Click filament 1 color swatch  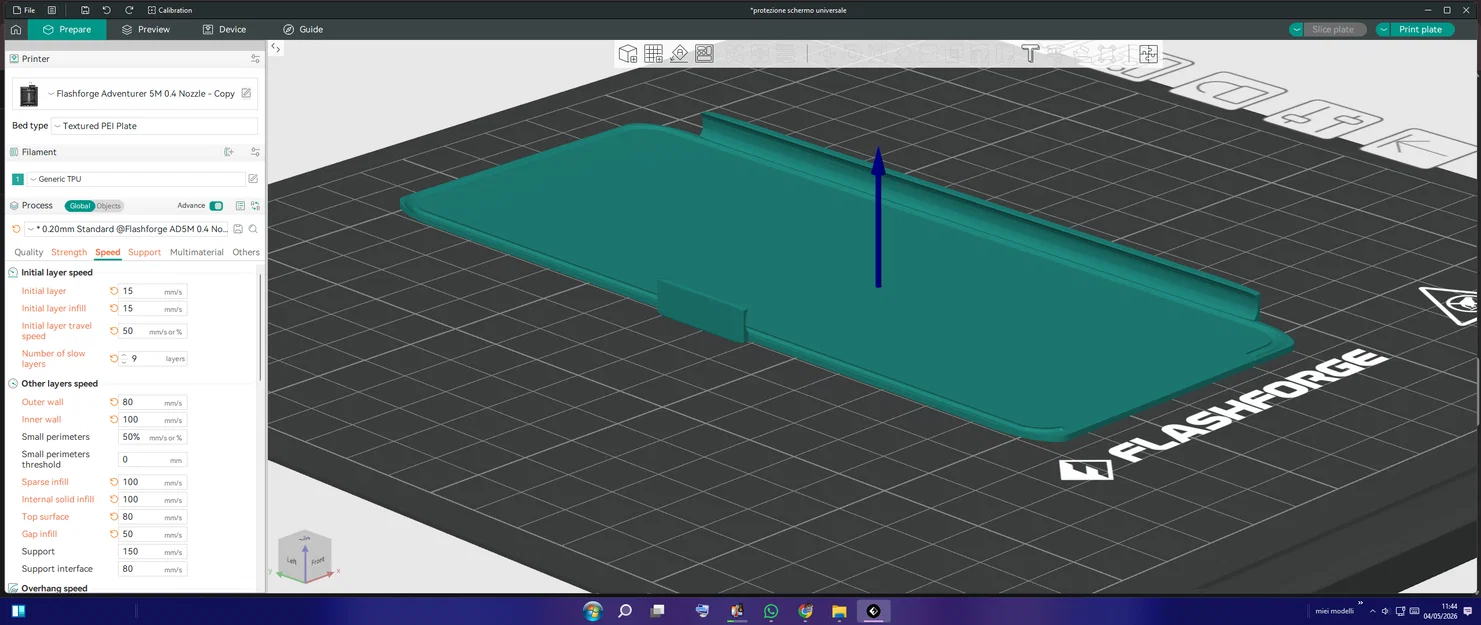(x=17, y=179)
